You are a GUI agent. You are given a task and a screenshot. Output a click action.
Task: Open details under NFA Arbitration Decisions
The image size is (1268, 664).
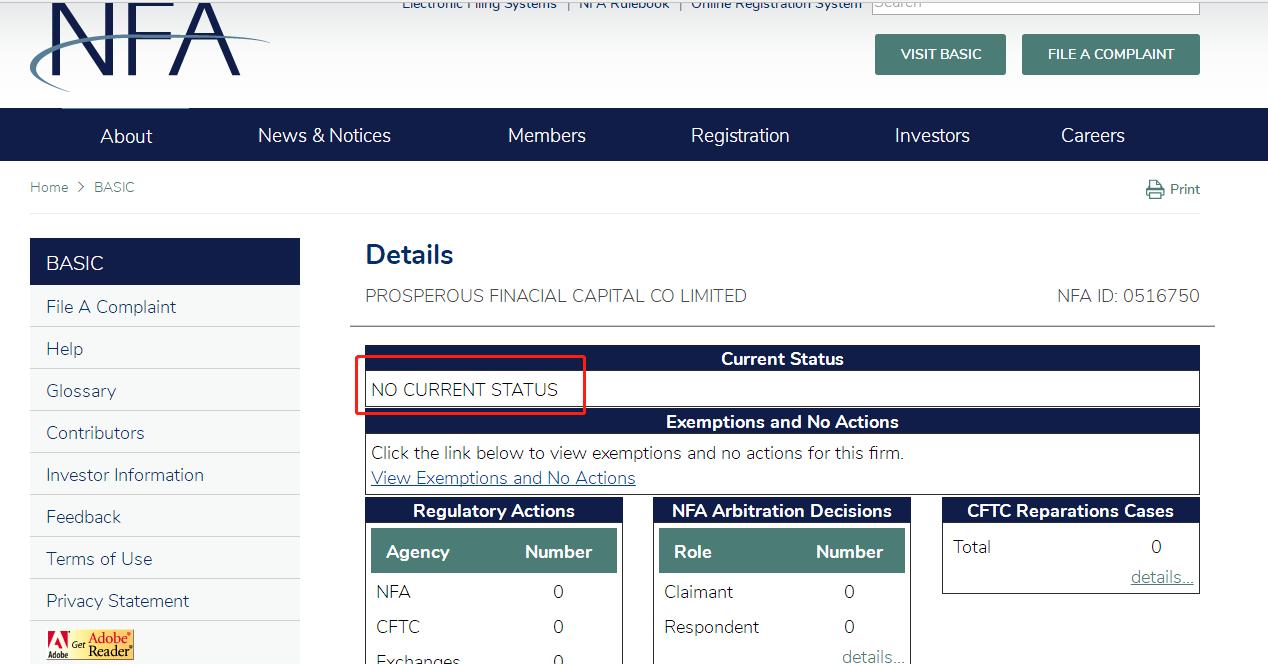pyautogui.click(x=873, y=656)
